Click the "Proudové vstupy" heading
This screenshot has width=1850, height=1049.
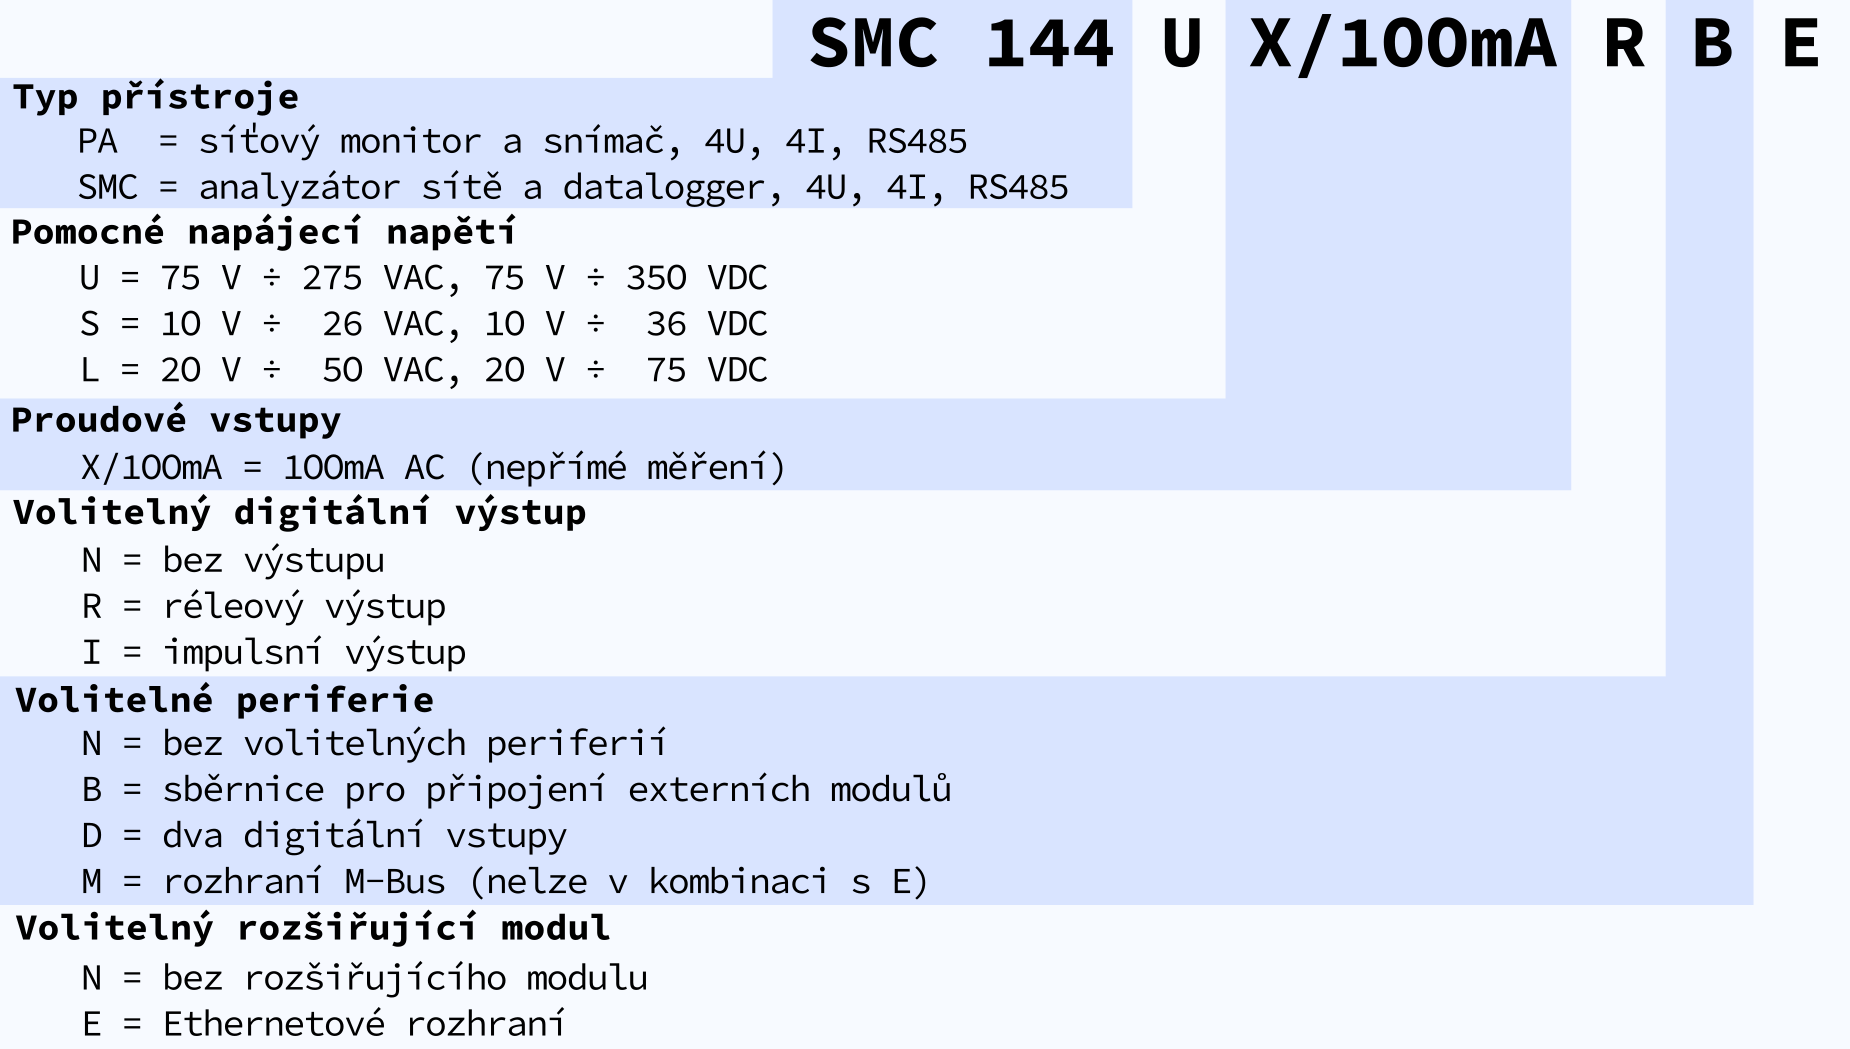(x=176, y=420)
